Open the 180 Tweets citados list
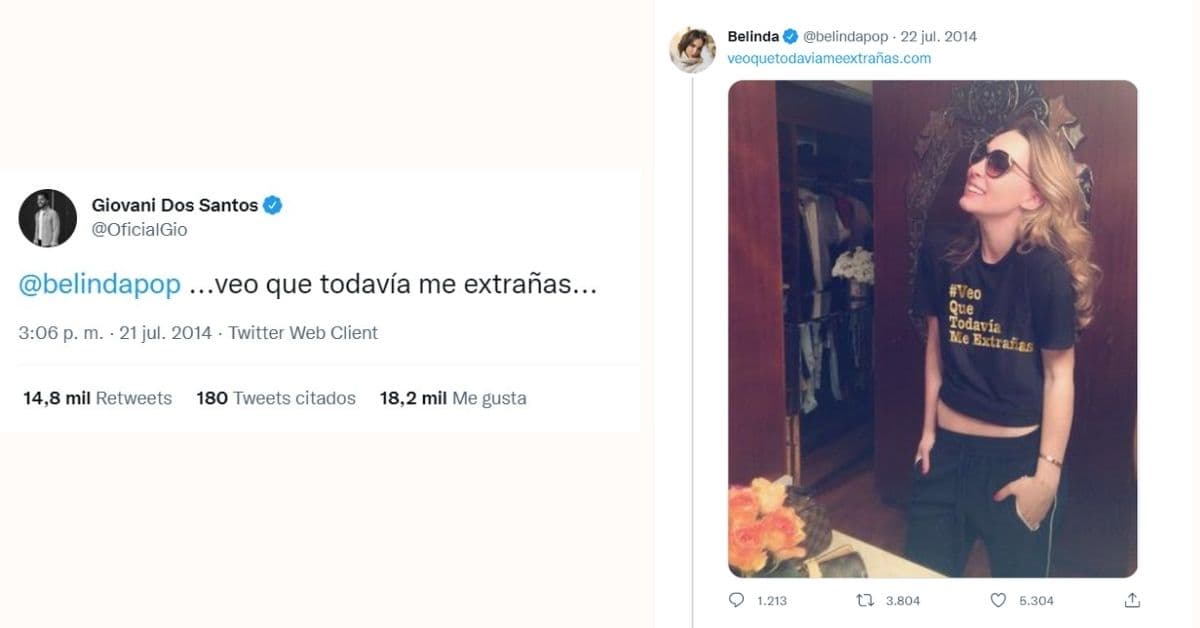This screenshot has width=1200, height=628. pyautogui.click(x=276, y=397)
